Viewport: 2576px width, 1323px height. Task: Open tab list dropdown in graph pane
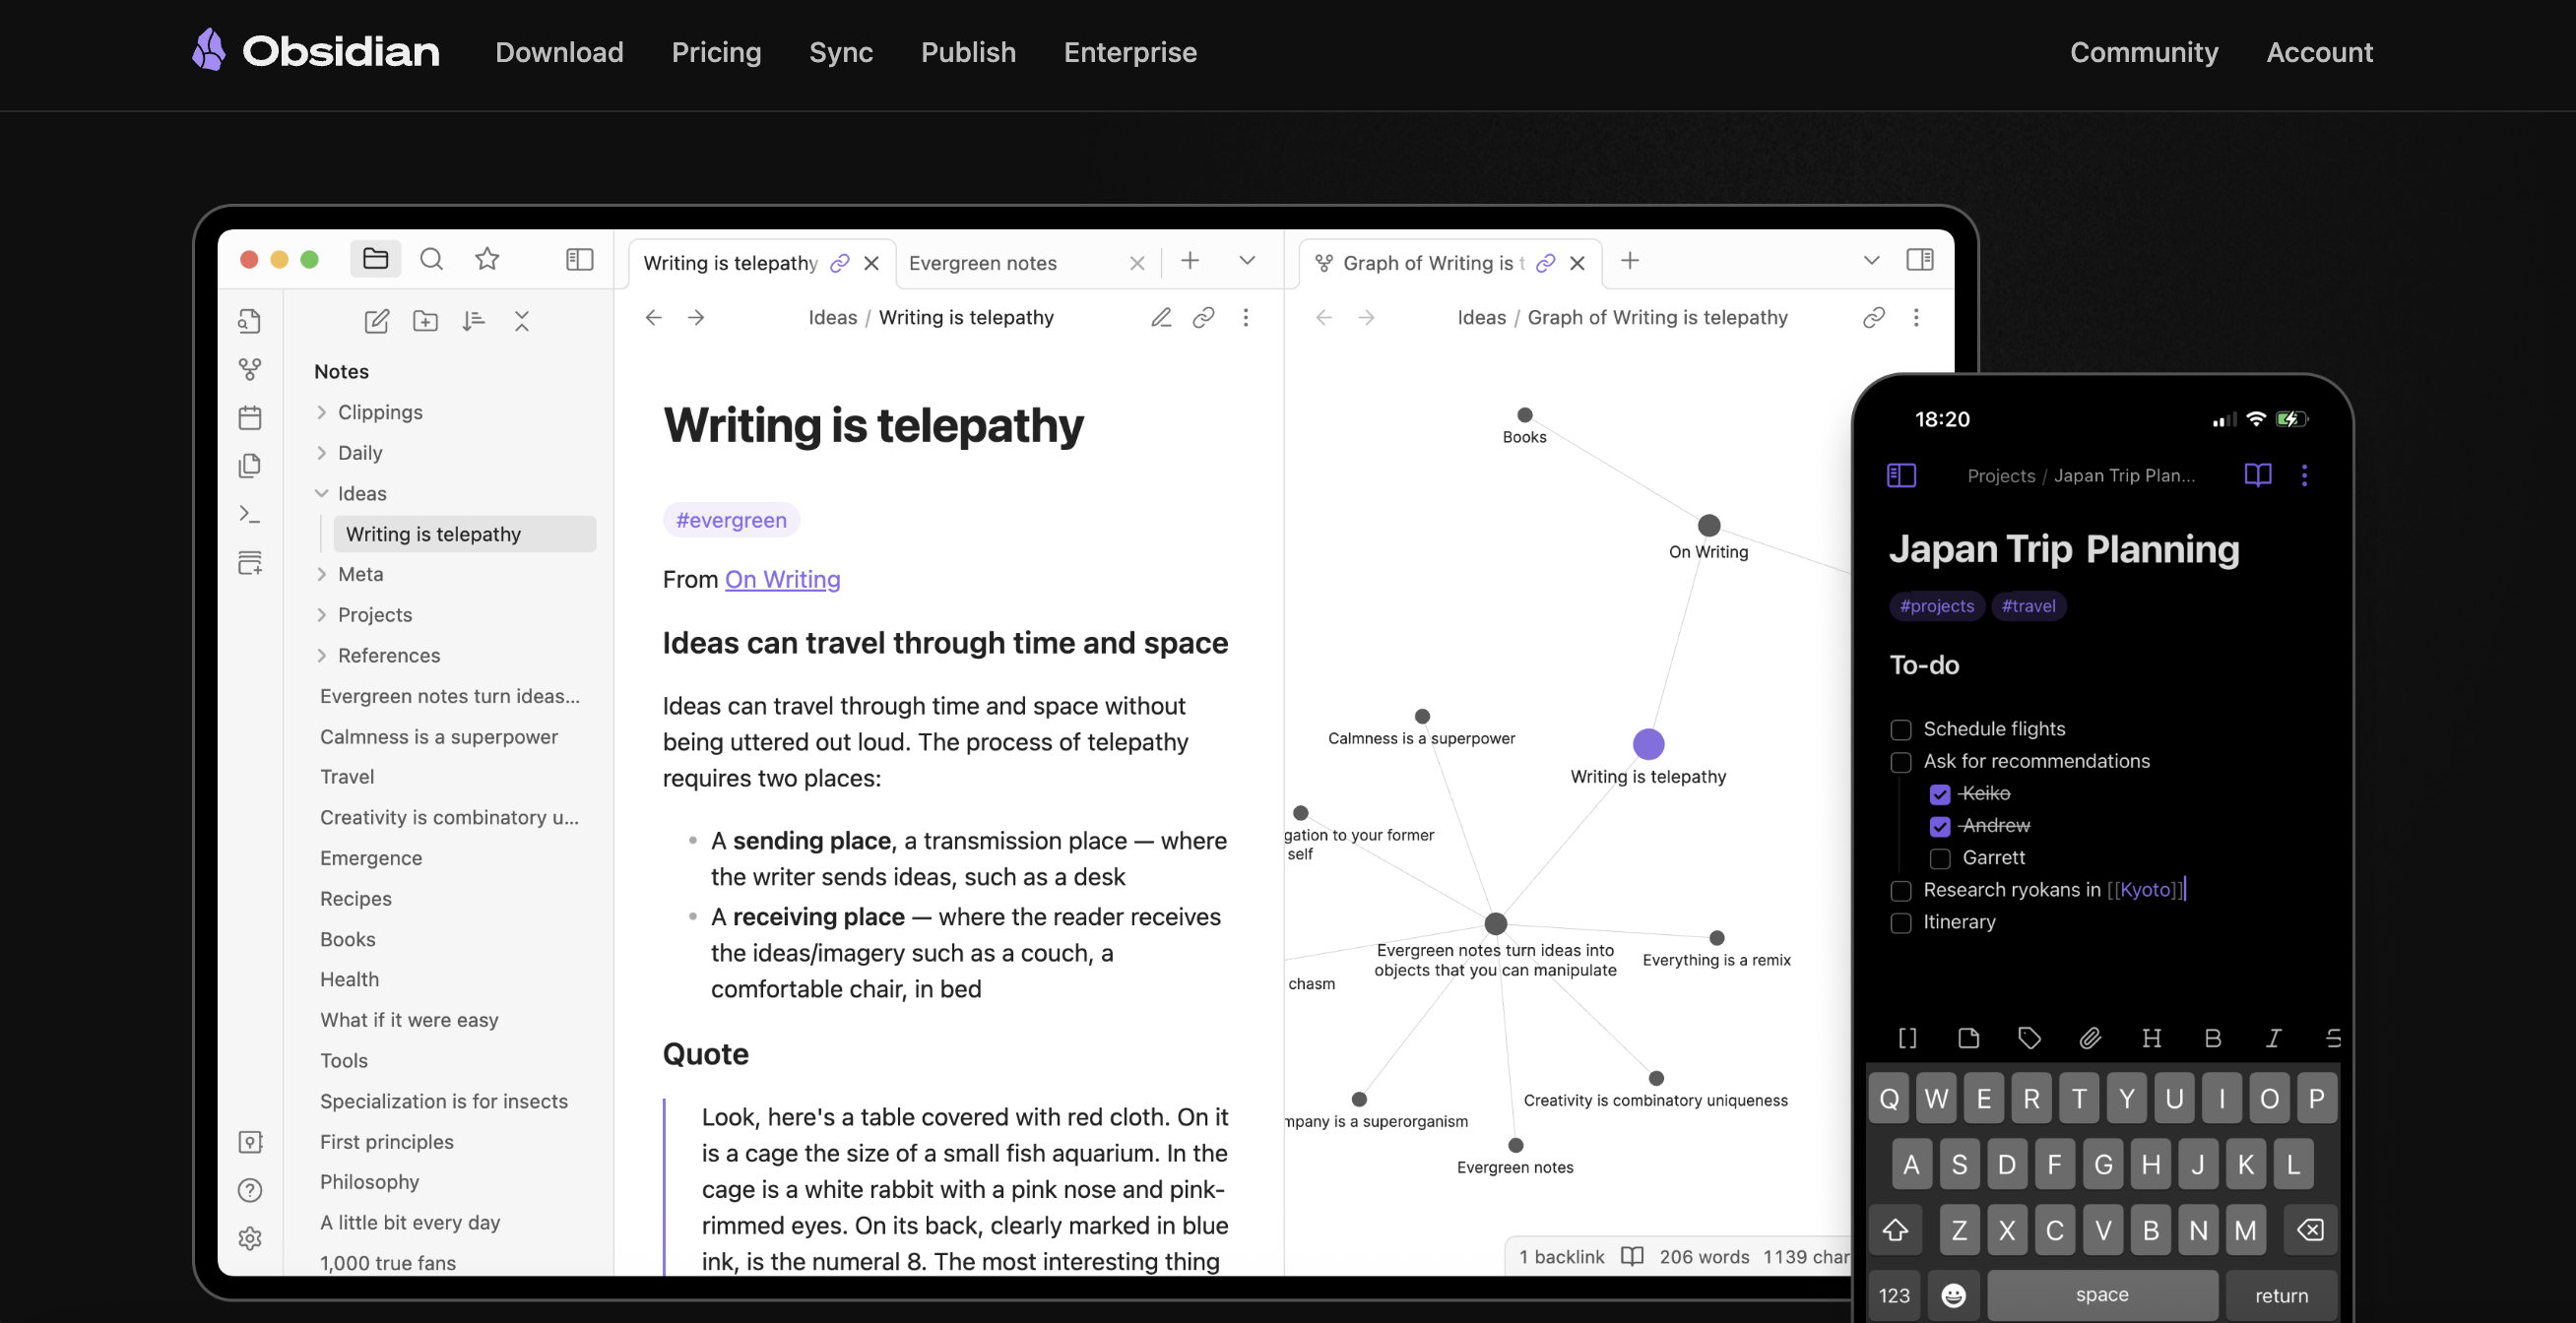pyautogui.click(x=1871, y=260)
